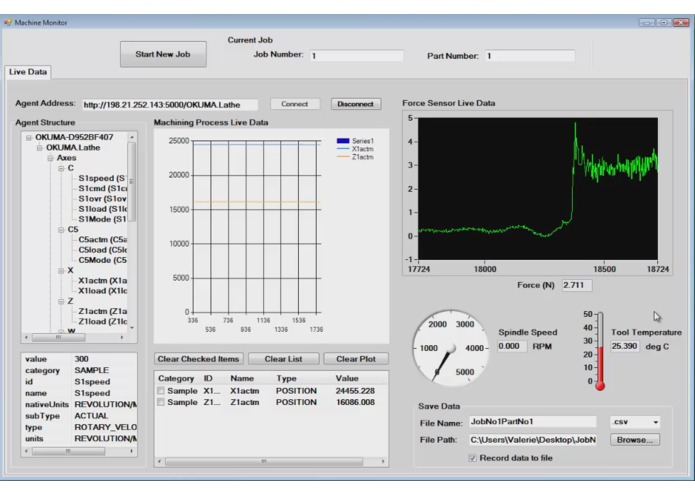Click the Clear List button

click(x=283, y=359)
